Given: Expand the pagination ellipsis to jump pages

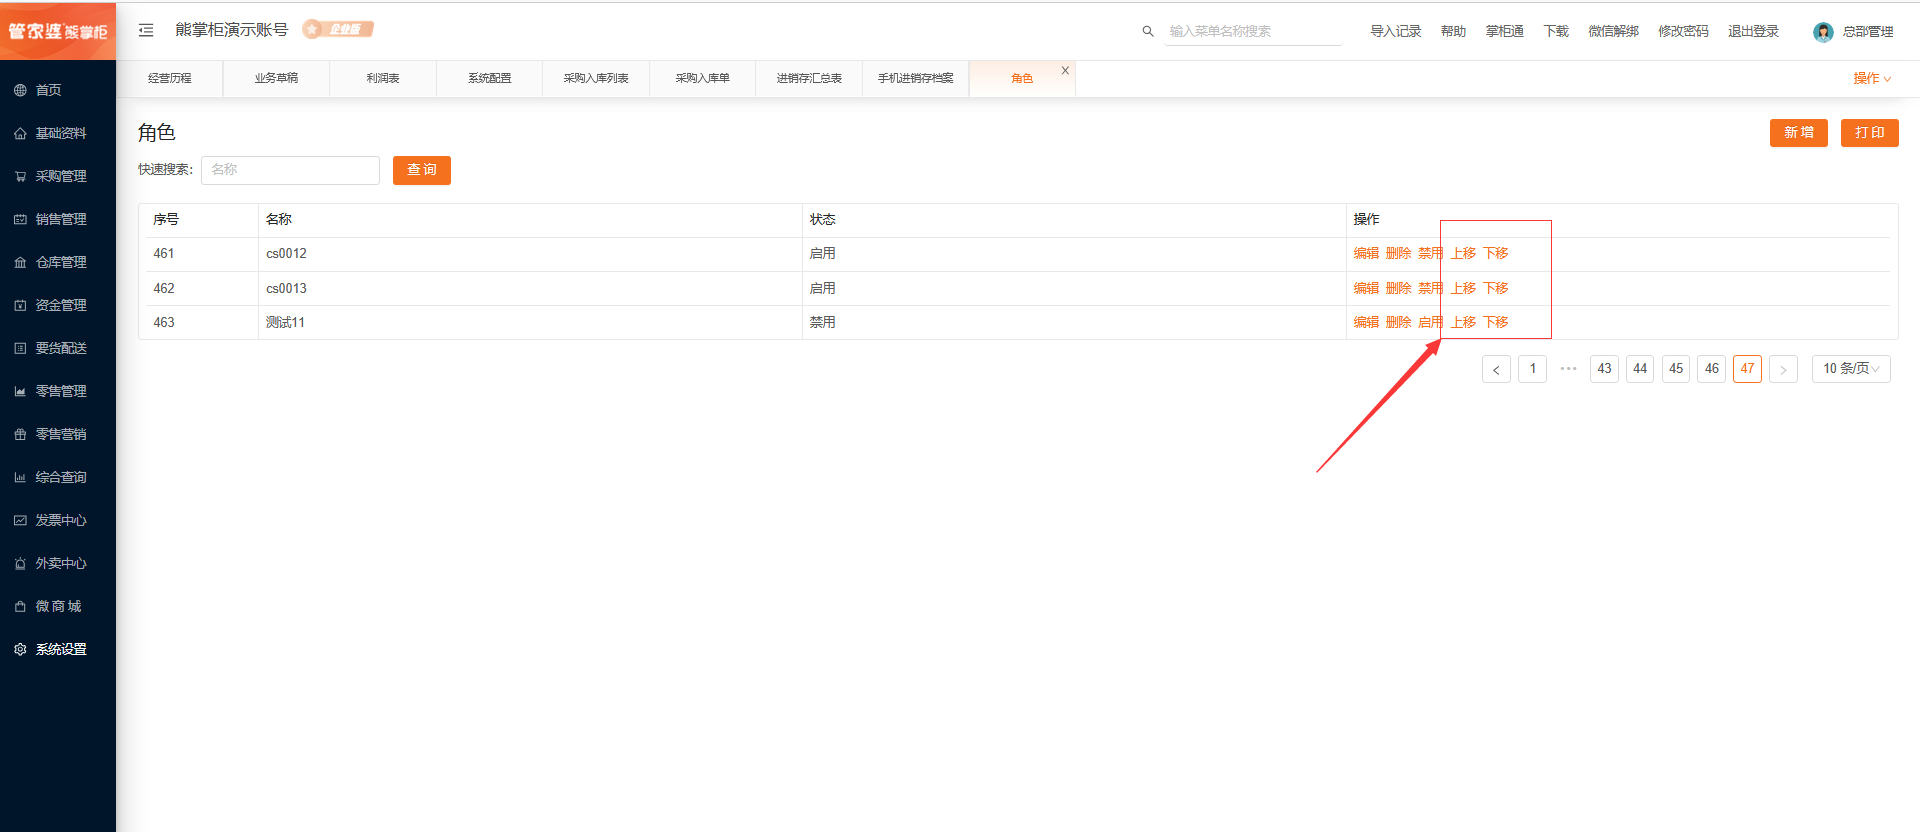Looking at the screenshot, I should pos(1568,369).
